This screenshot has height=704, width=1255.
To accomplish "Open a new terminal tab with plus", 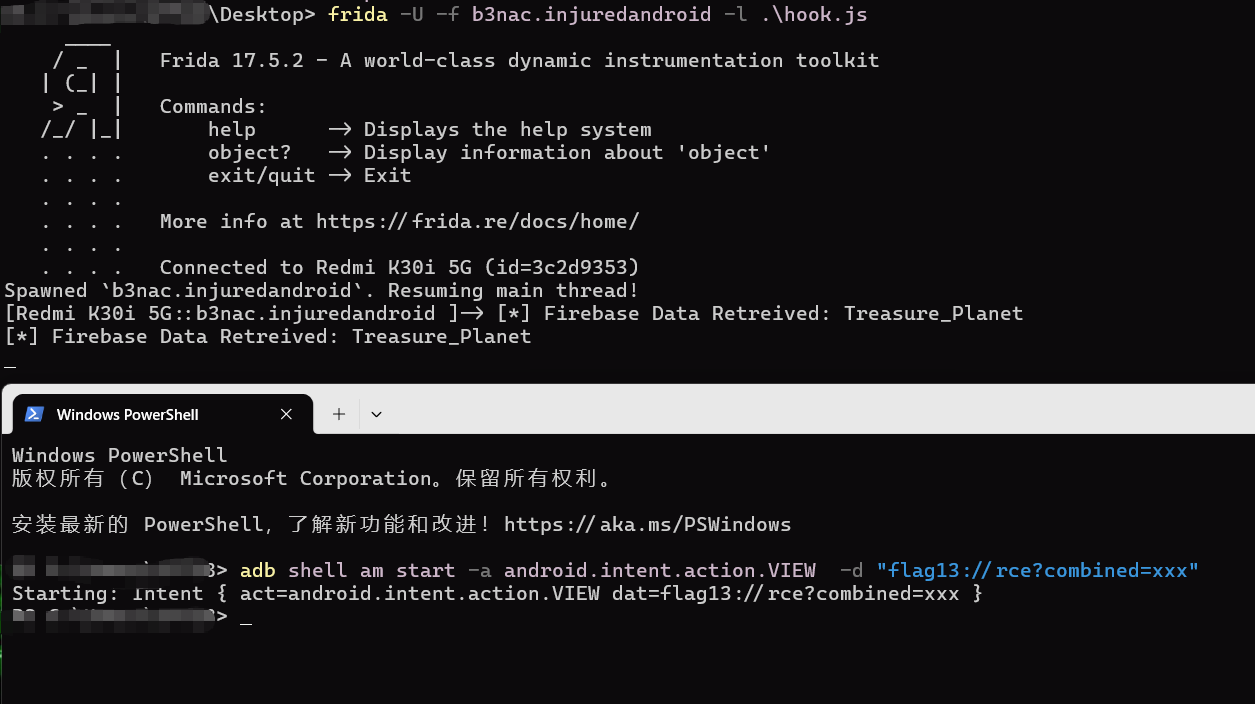I will [339, 414].
